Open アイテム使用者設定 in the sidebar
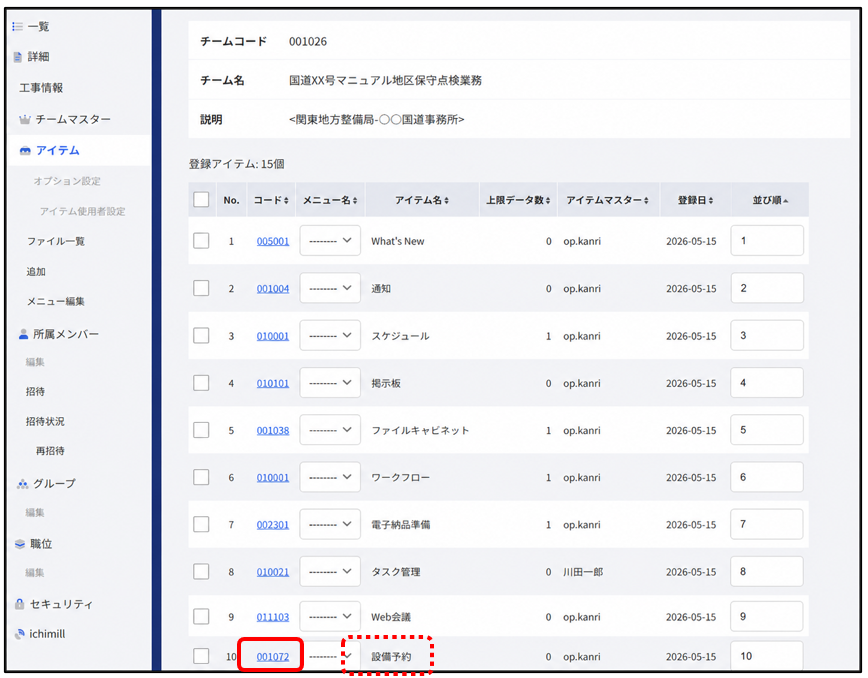The height and width of the screenshot is (678, 868). [82, 211]
